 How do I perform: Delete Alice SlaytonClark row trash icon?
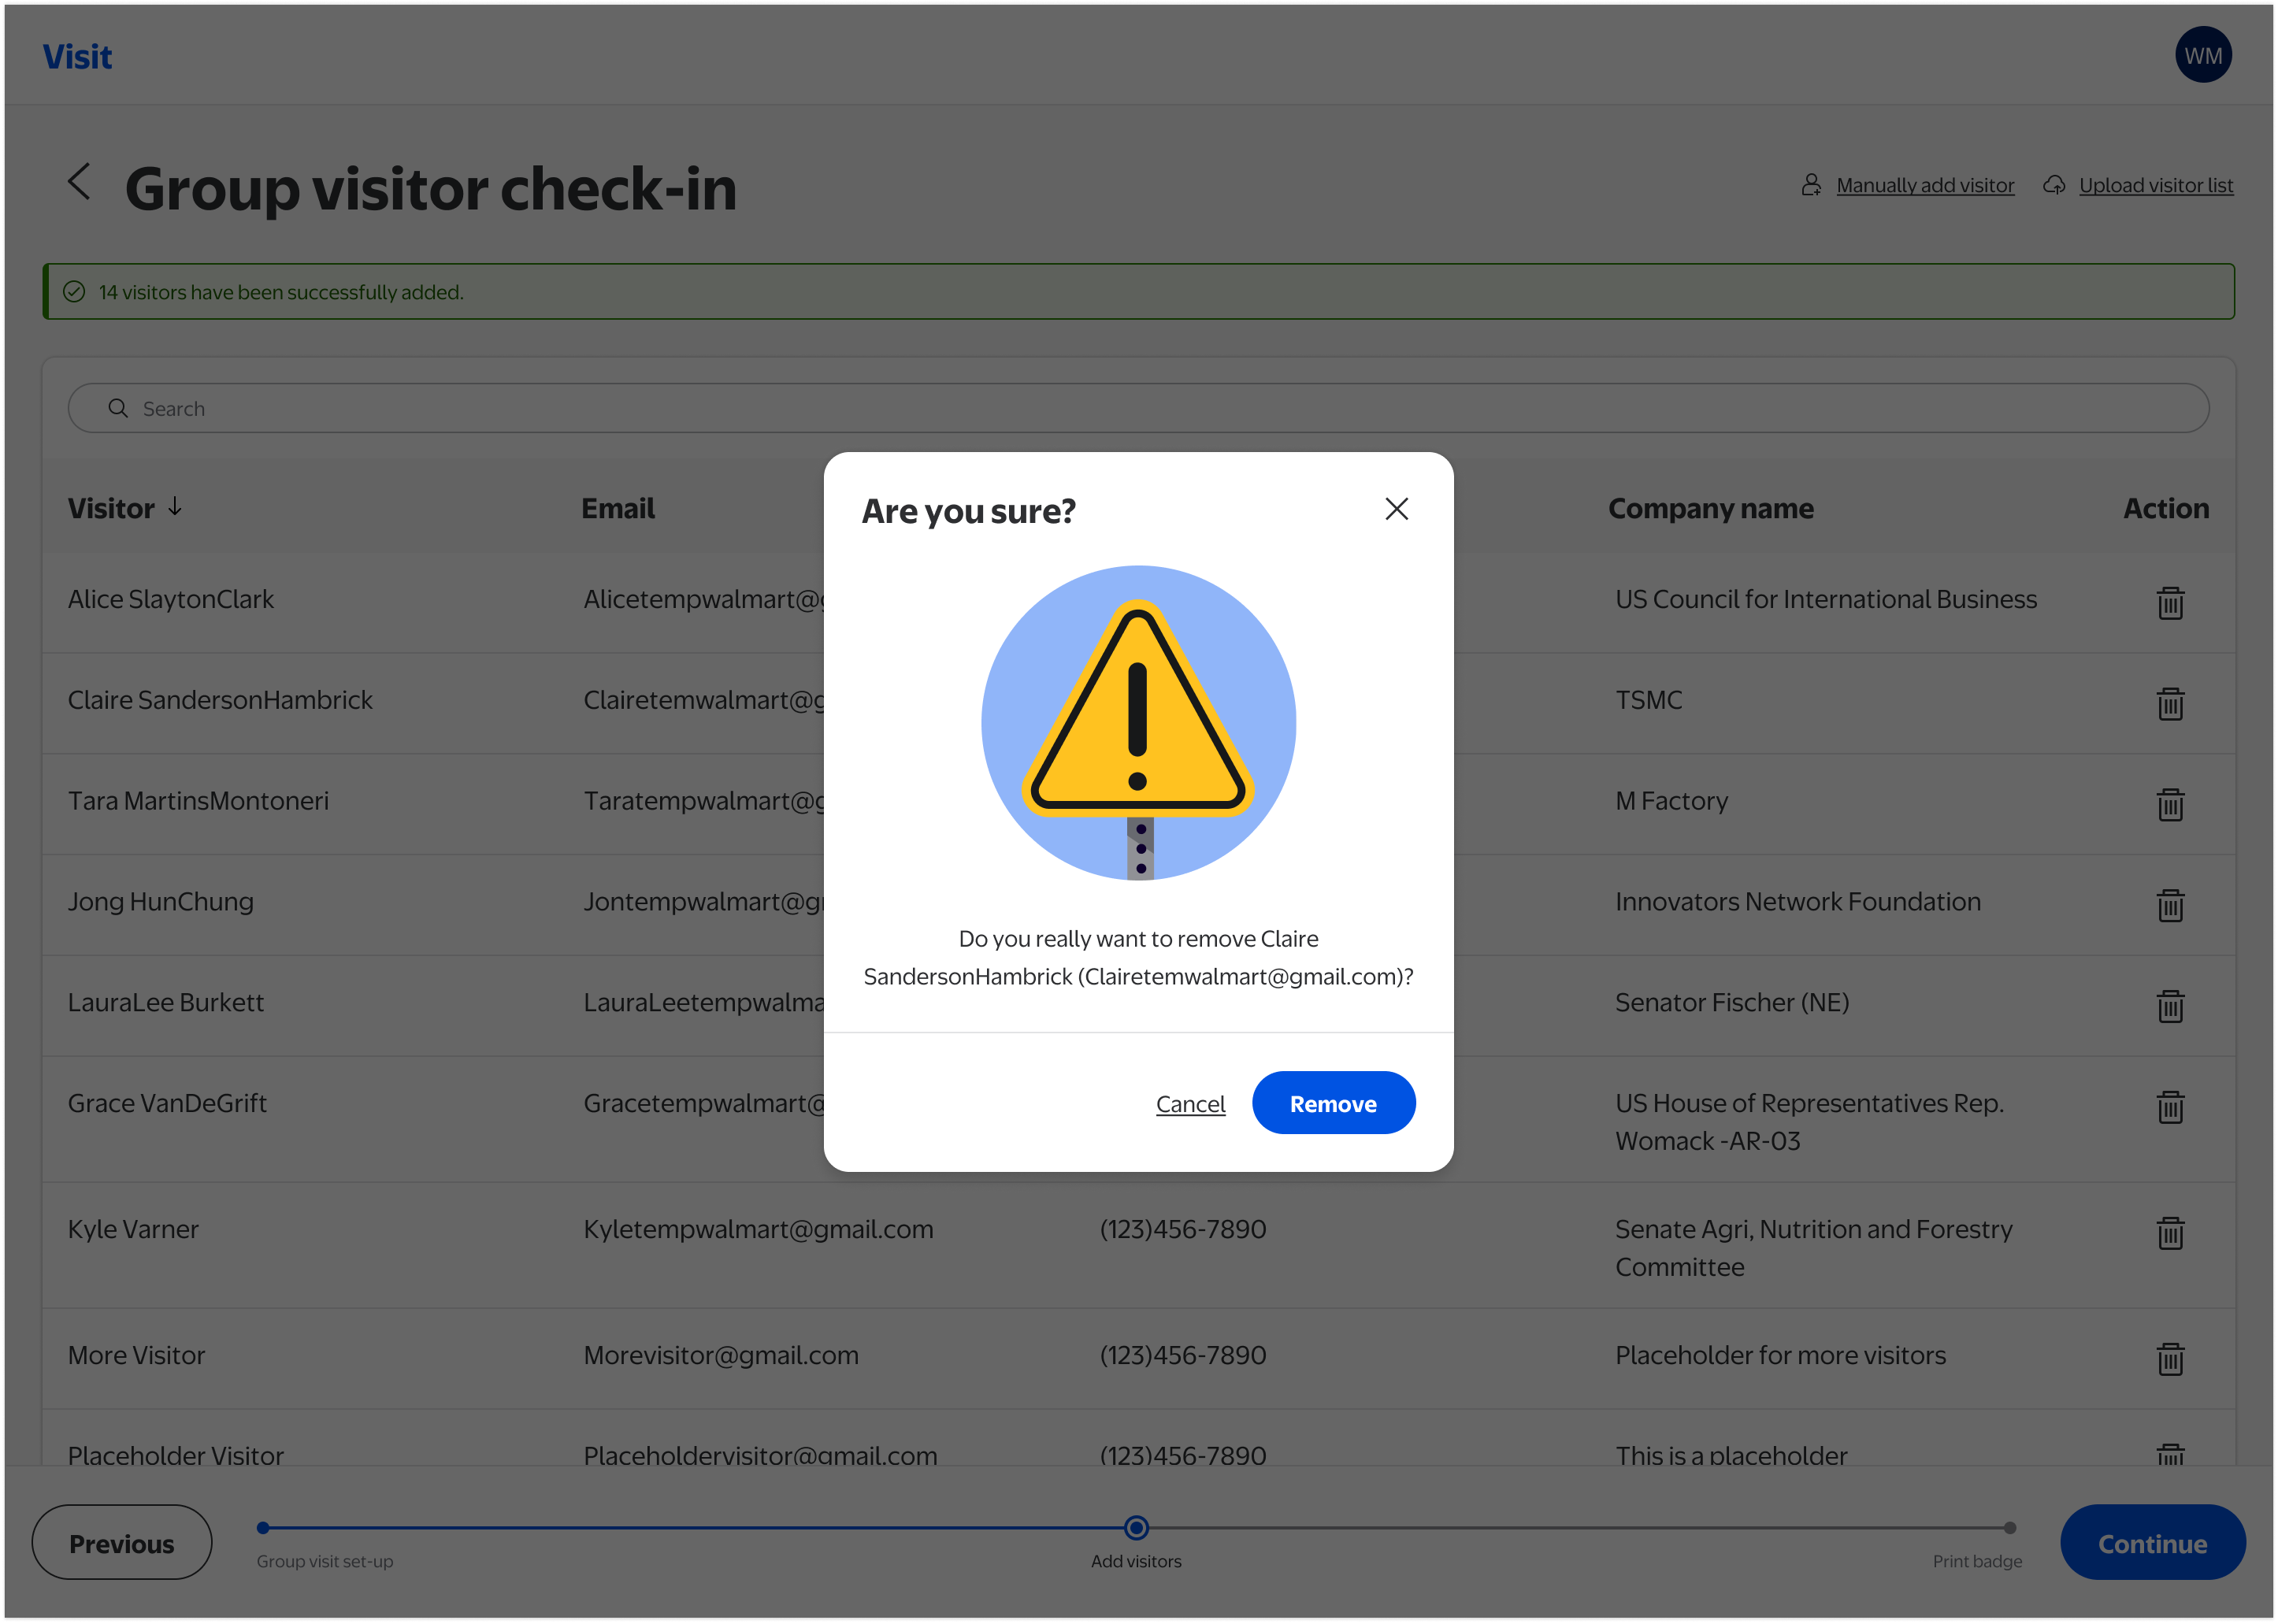coord(2170,602)
